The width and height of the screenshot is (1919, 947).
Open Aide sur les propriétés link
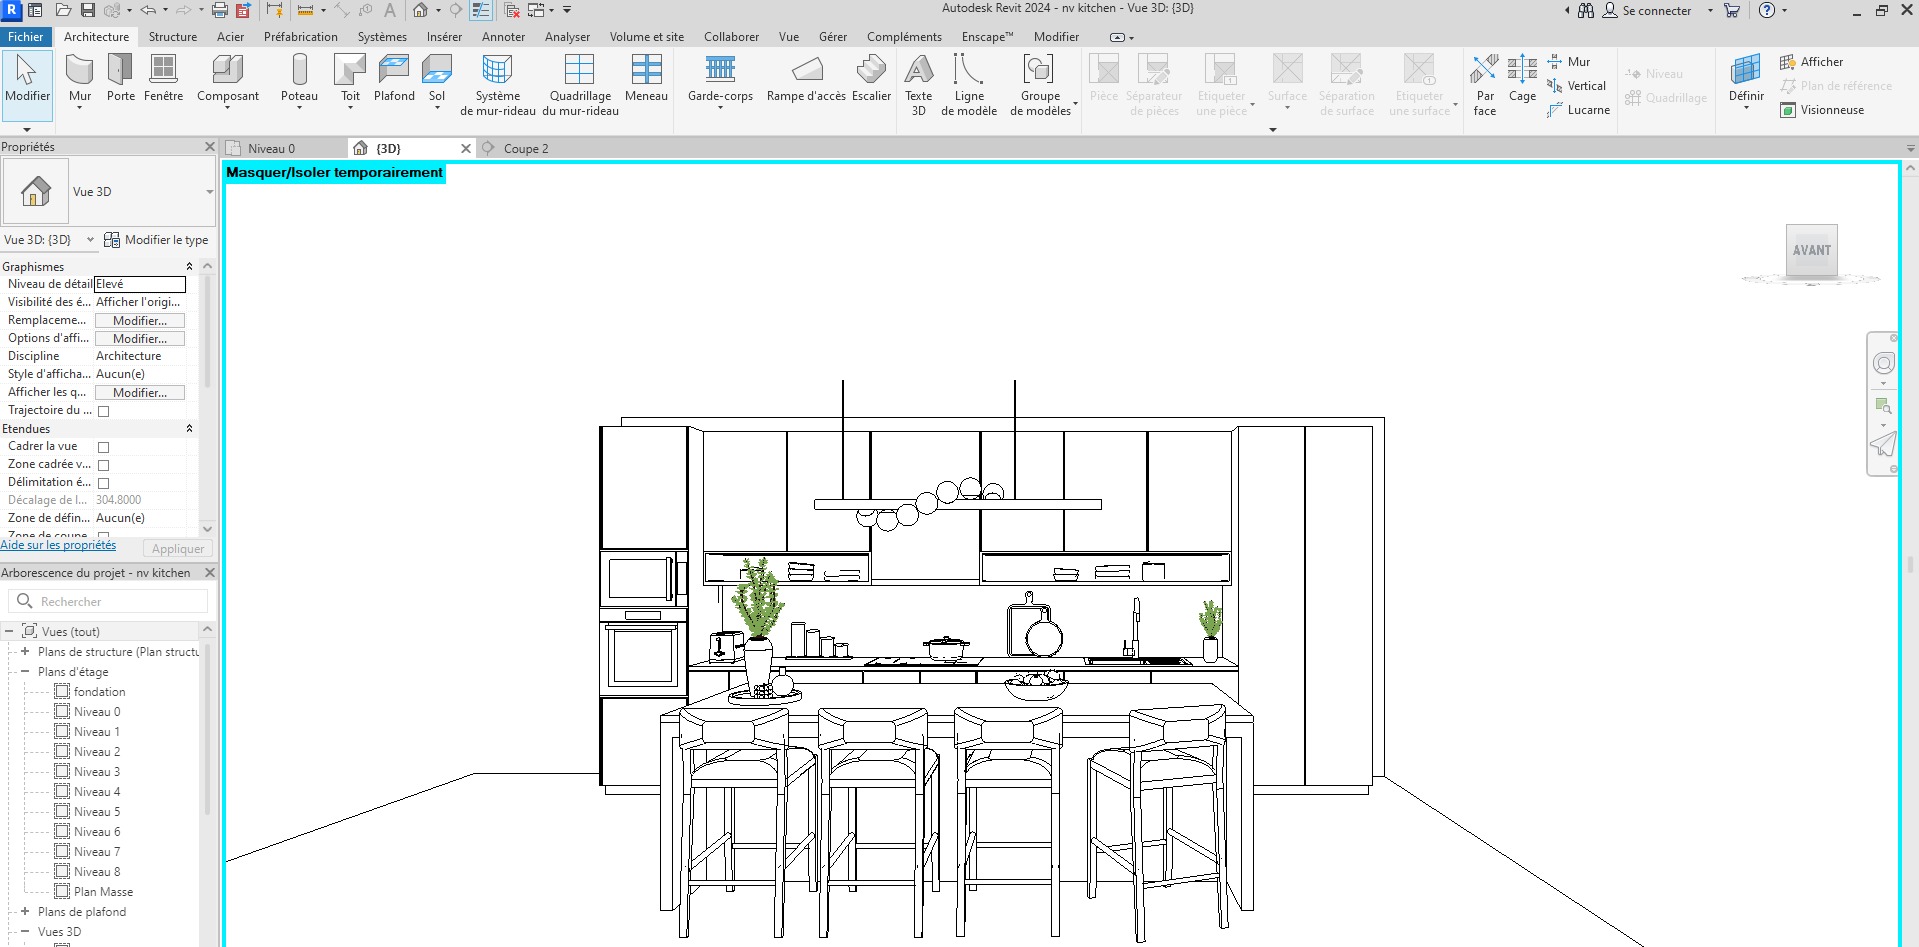click(58, 545)
